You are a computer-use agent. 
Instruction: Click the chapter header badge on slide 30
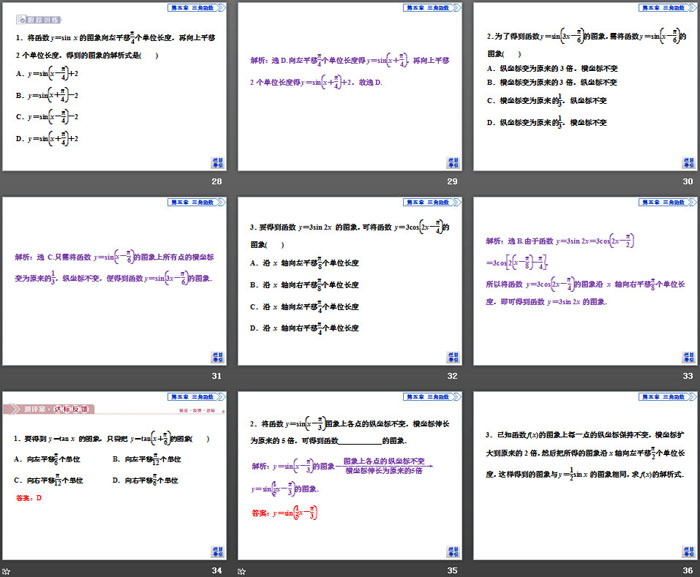(x=668, y=8)
